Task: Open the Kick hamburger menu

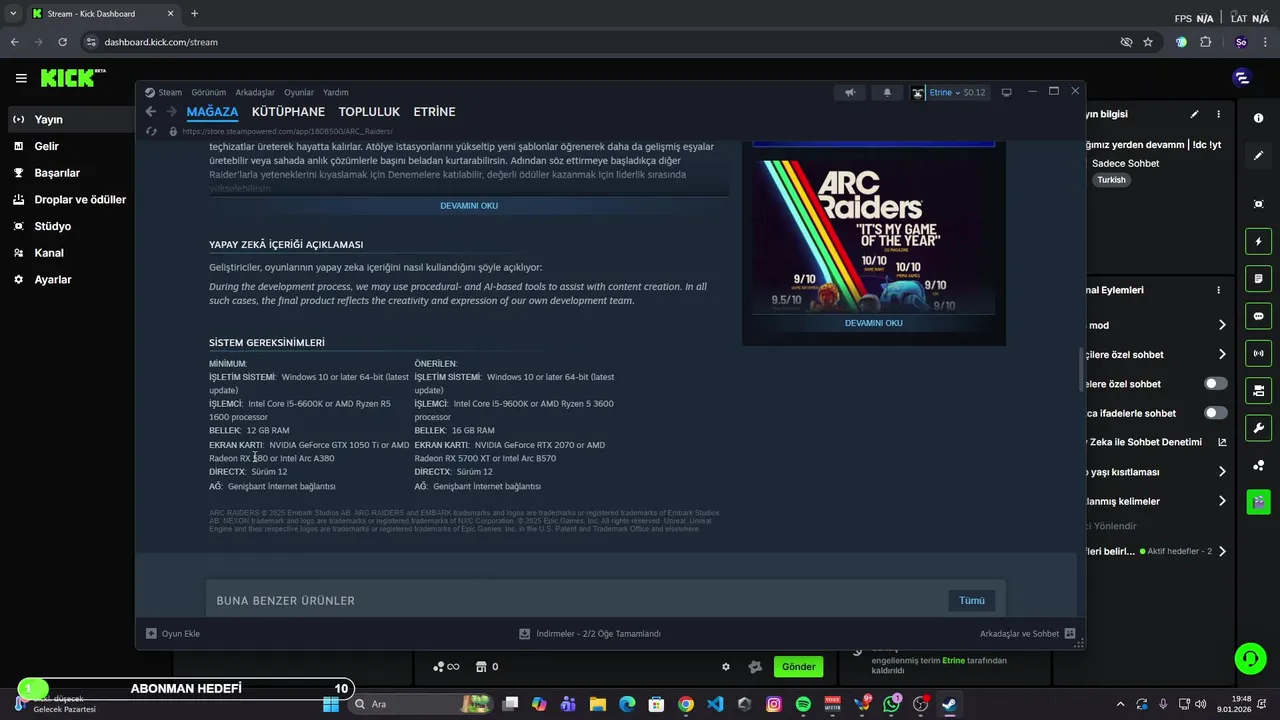Action: [21, 78]
